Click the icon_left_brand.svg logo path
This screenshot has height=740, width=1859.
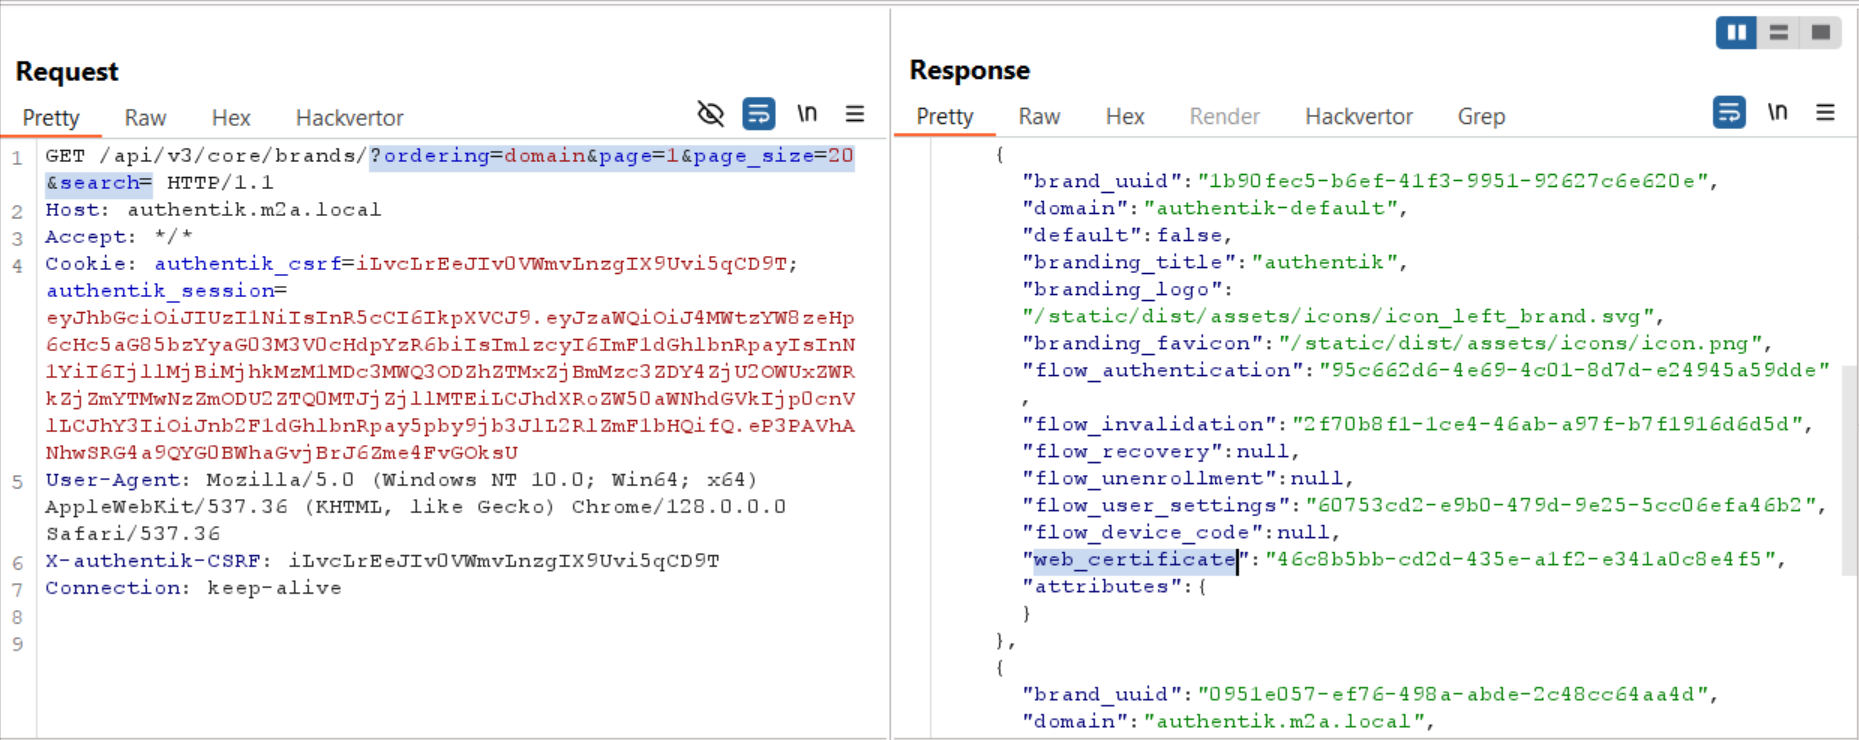pyautogui.click(x=1338, y=316)
